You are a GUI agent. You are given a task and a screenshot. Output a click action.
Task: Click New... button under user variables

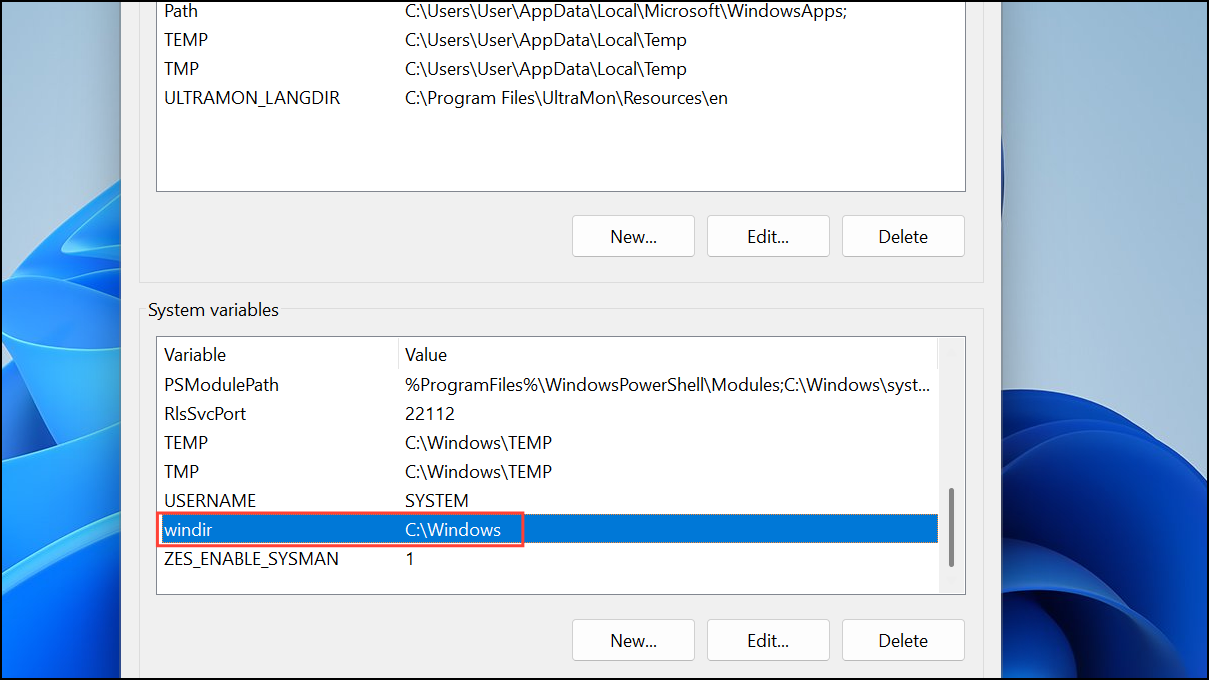click(633, 236)
